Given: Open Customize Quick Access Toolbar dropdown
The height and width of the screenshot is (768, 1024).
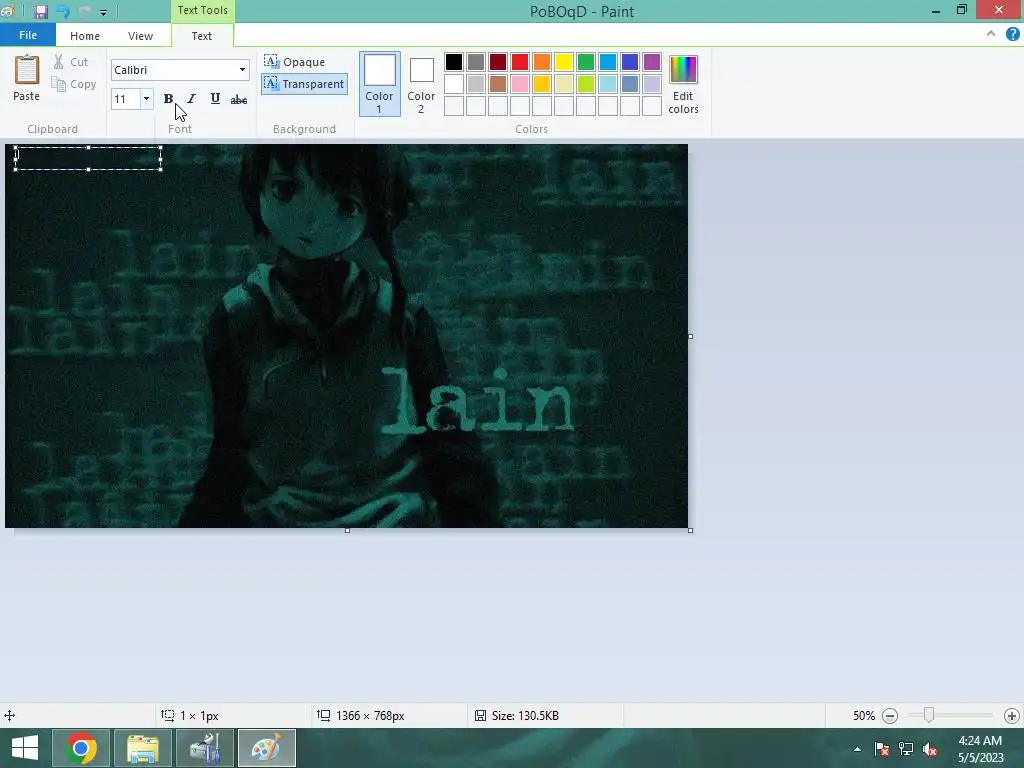Looking at the screenshot, I should [x=103, y=12].
